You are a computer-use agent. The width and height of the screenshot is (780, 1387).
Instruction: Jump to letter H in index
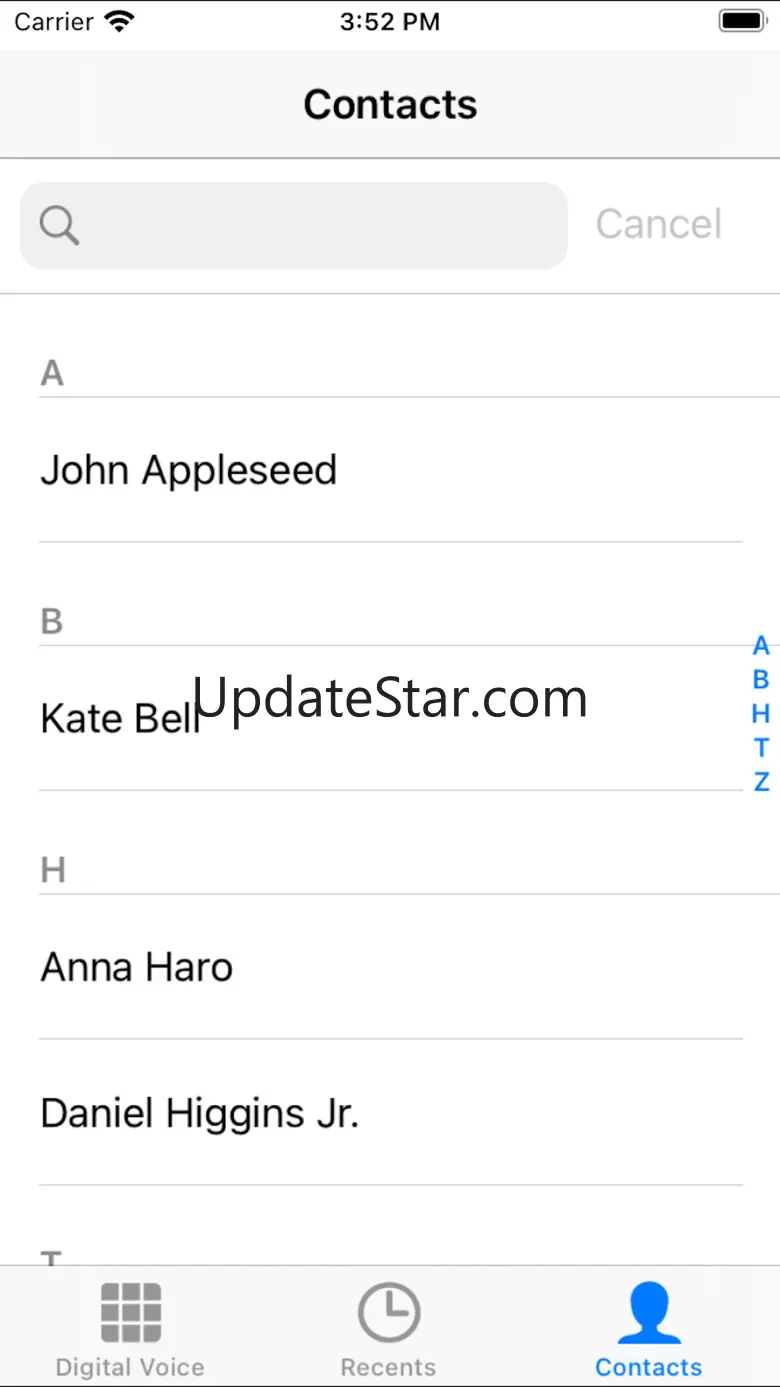click(x=761, y=713)
